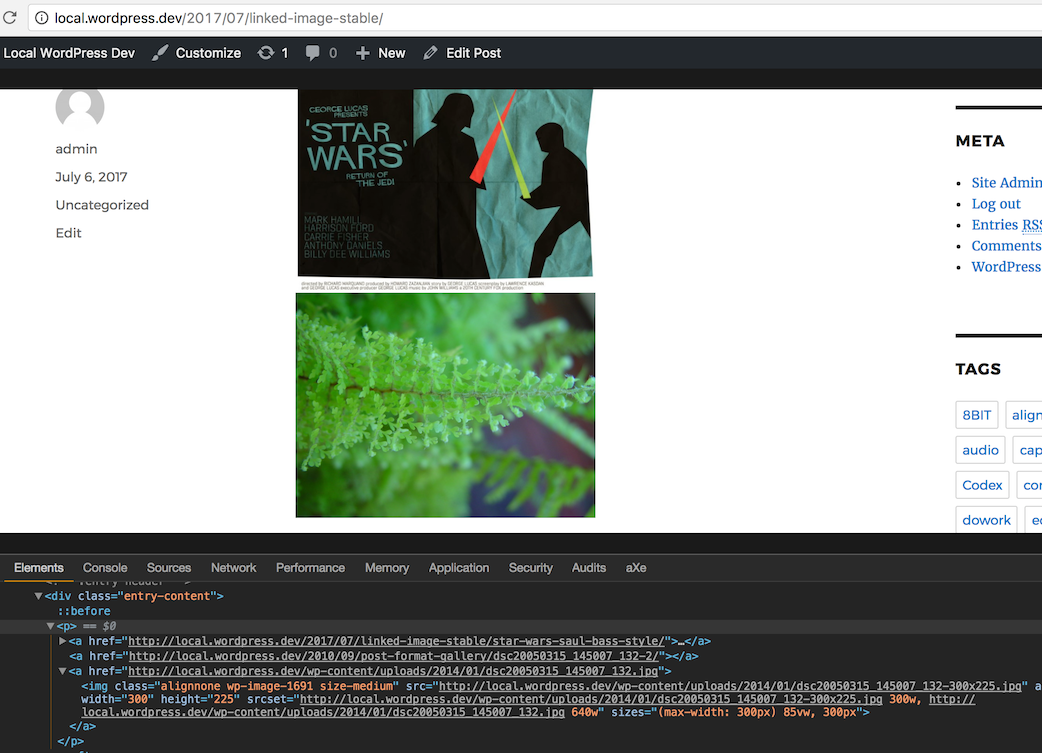Viewport: 1042px width, 753px height.
Task: Click the Customize paintbrush icon
Action: pyautogui.click(x=159, y=53)
